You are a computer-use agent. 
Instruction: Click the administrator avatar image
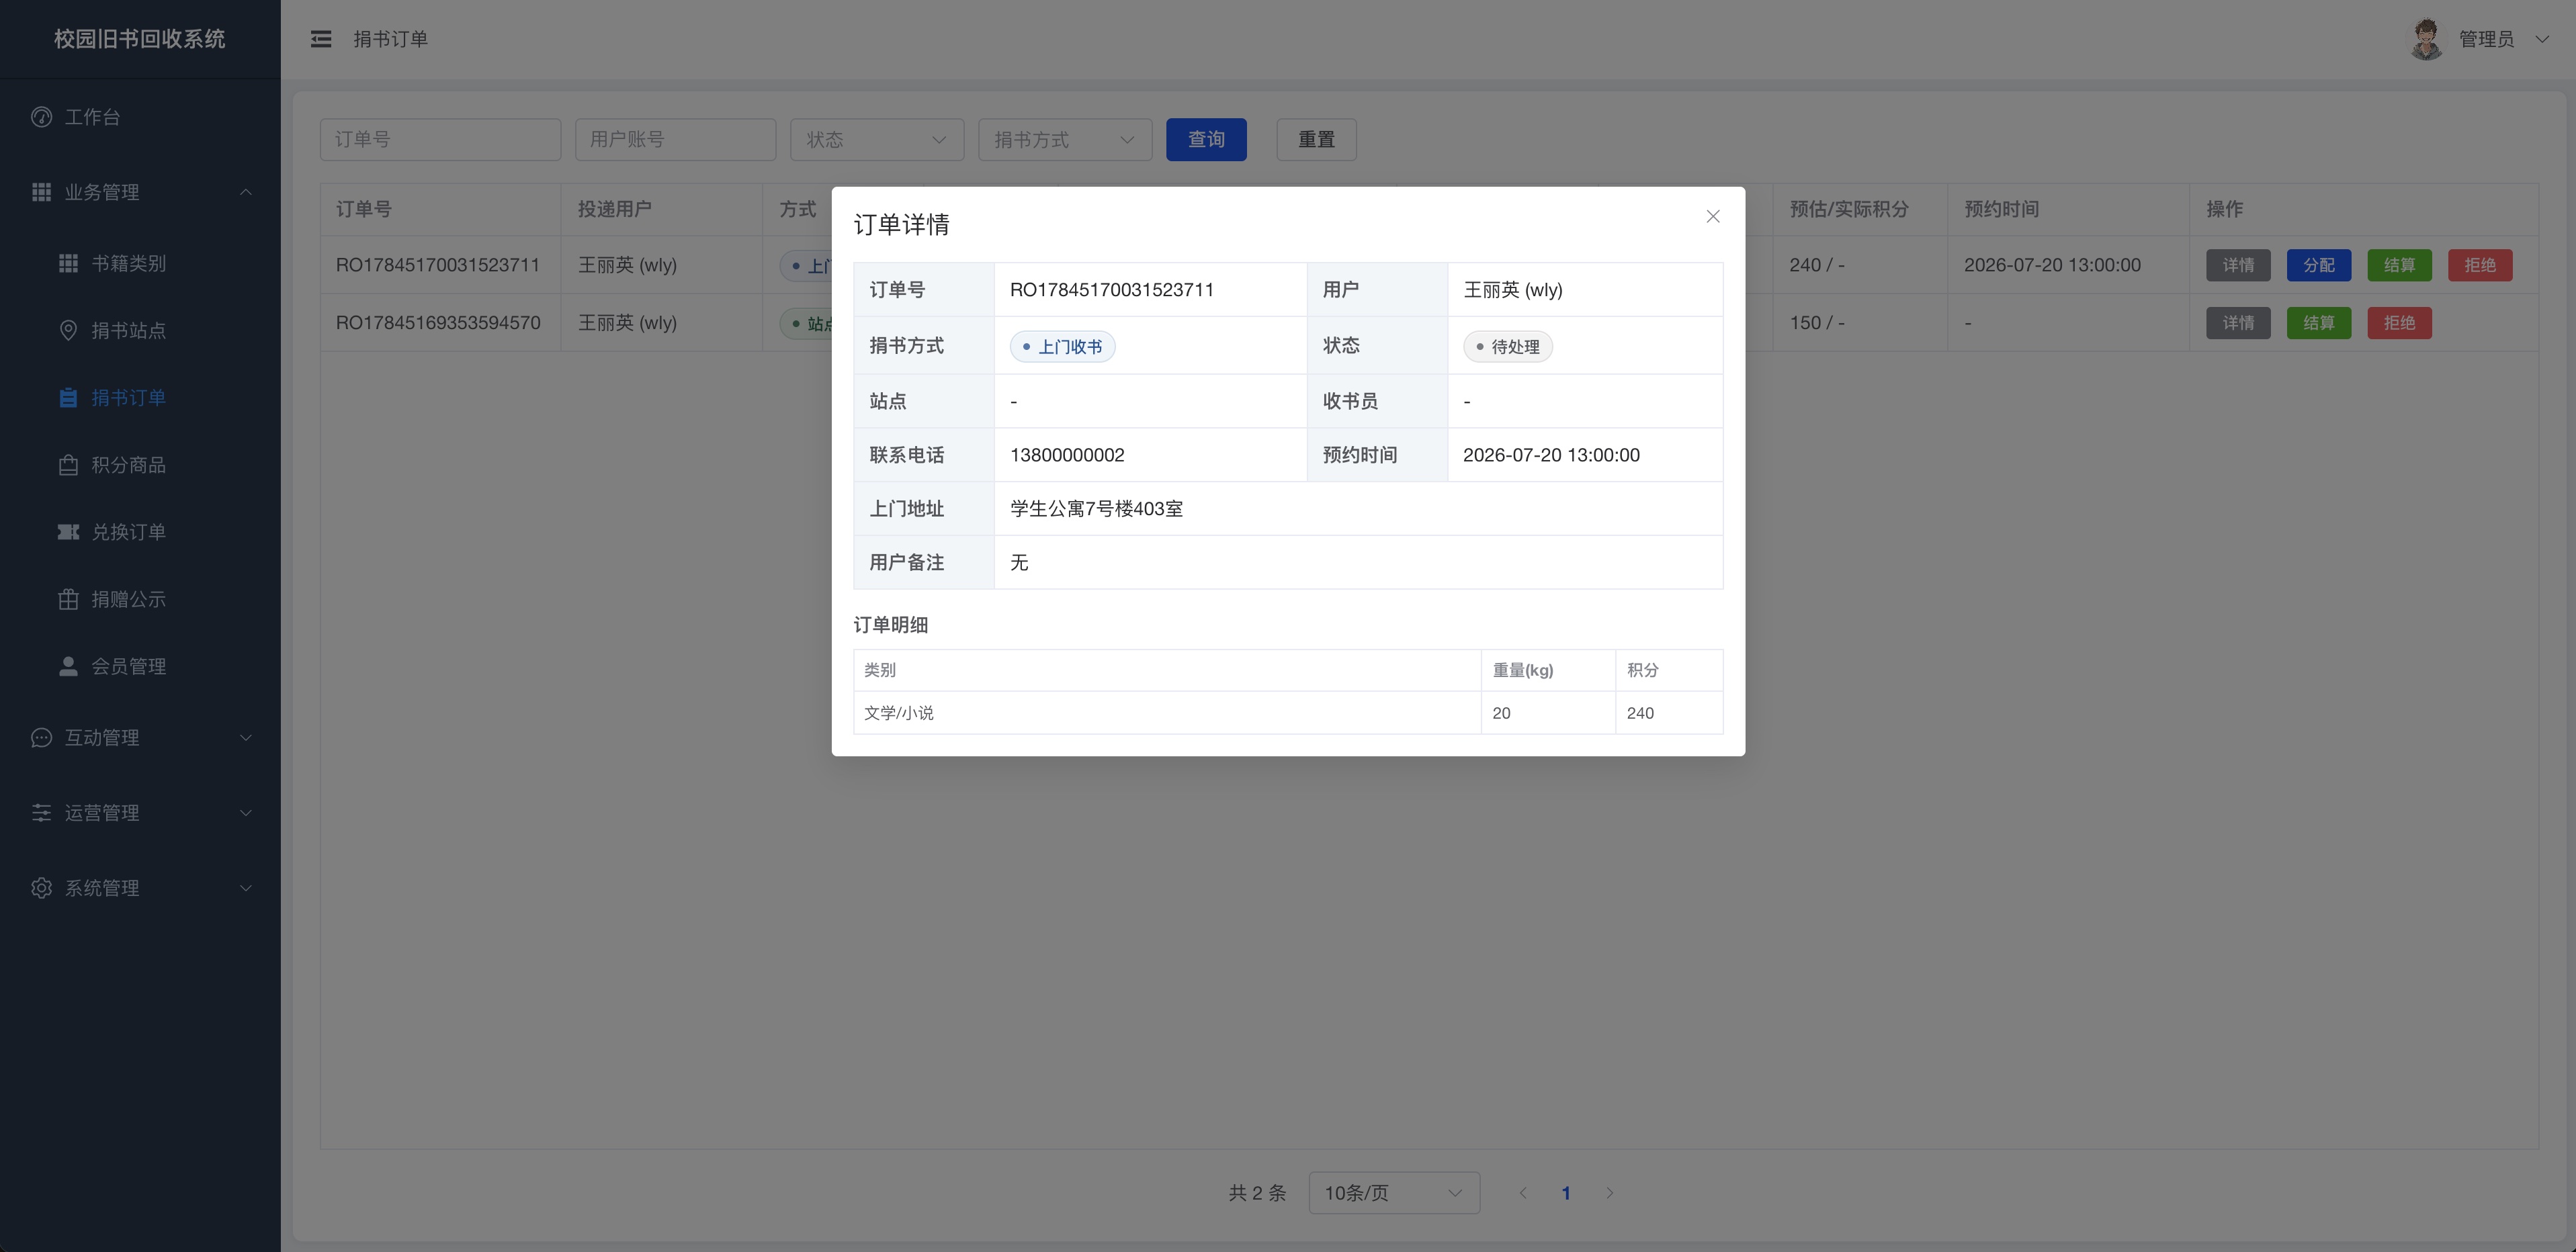coord(2426,39)
